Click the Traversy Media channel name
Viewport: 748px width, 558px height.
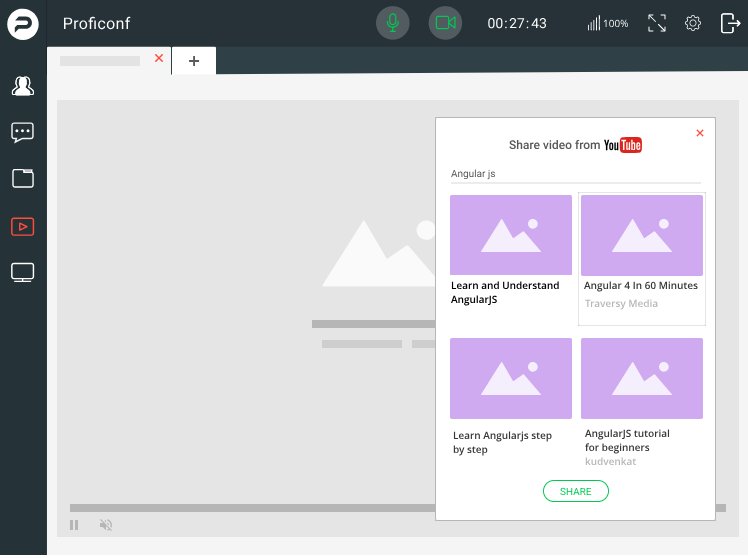[x=621, y=303]
